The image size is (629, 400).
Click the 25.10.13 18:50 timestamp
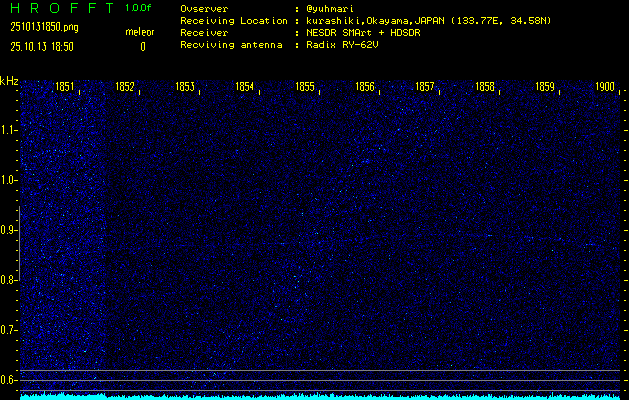pyautogui.click(x=41, y=46)
